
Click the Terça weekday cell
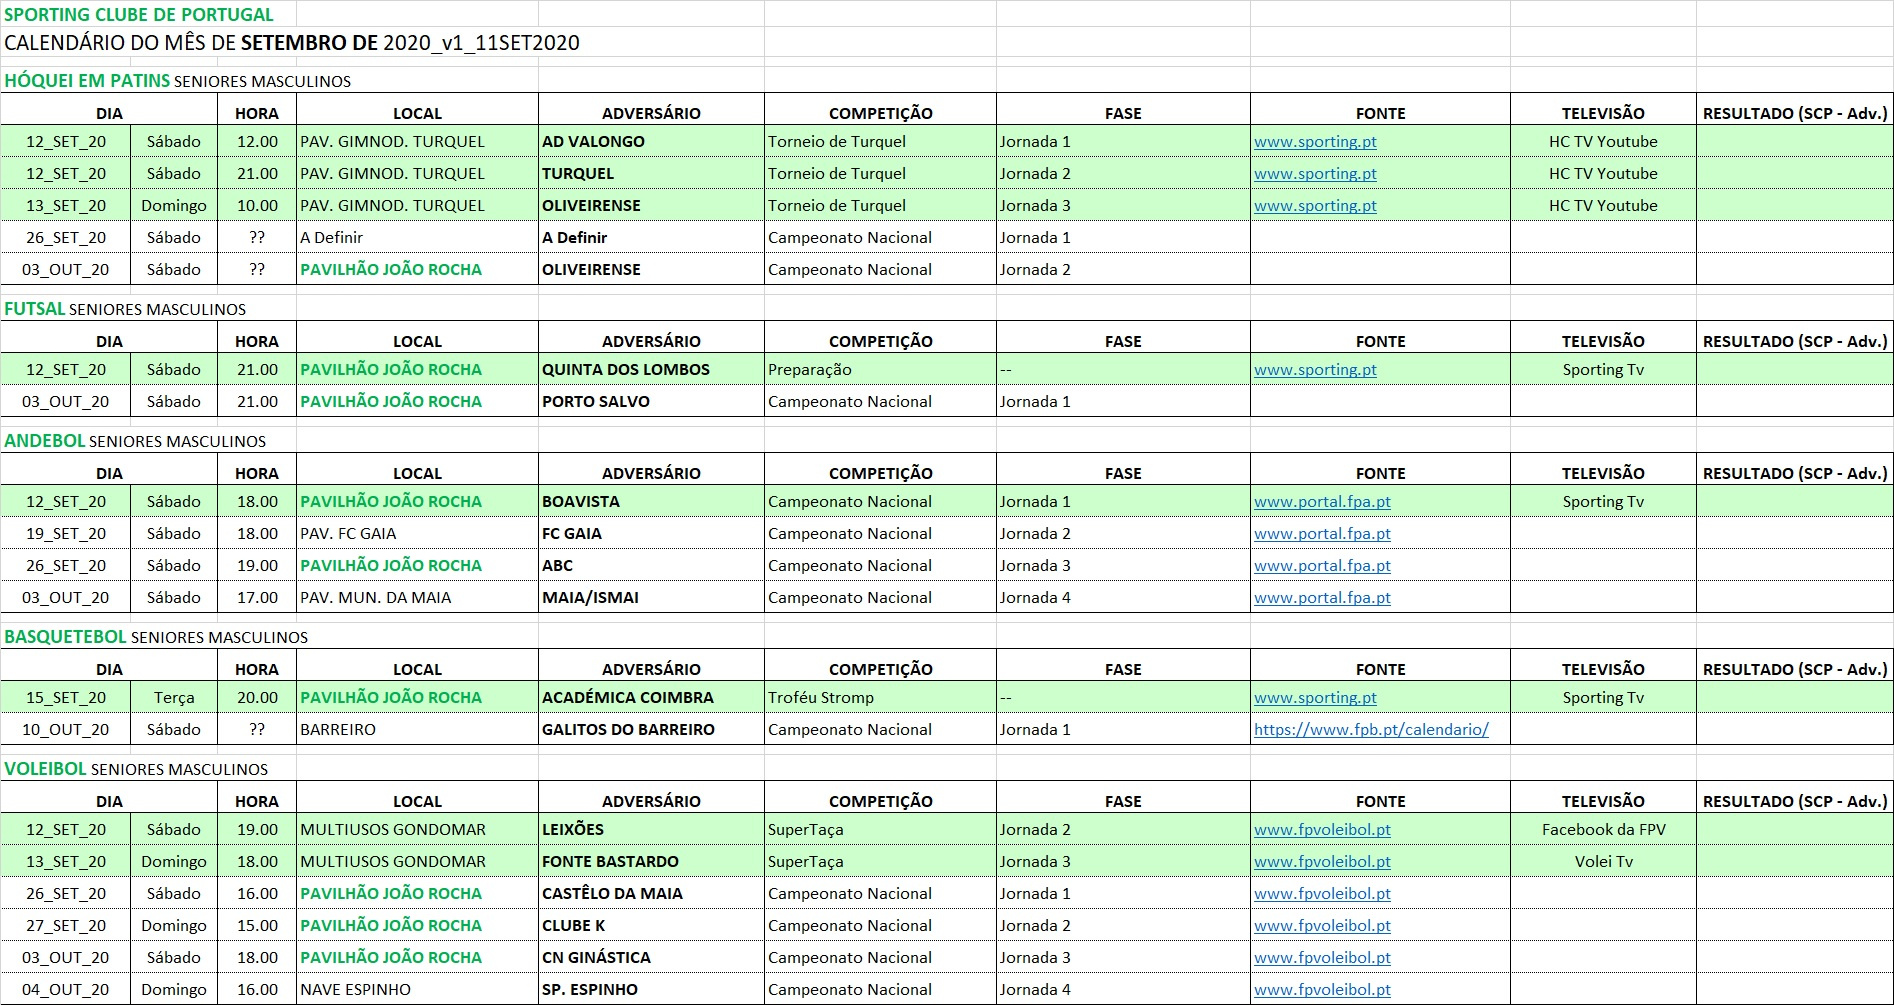click(x=174, y=698)
